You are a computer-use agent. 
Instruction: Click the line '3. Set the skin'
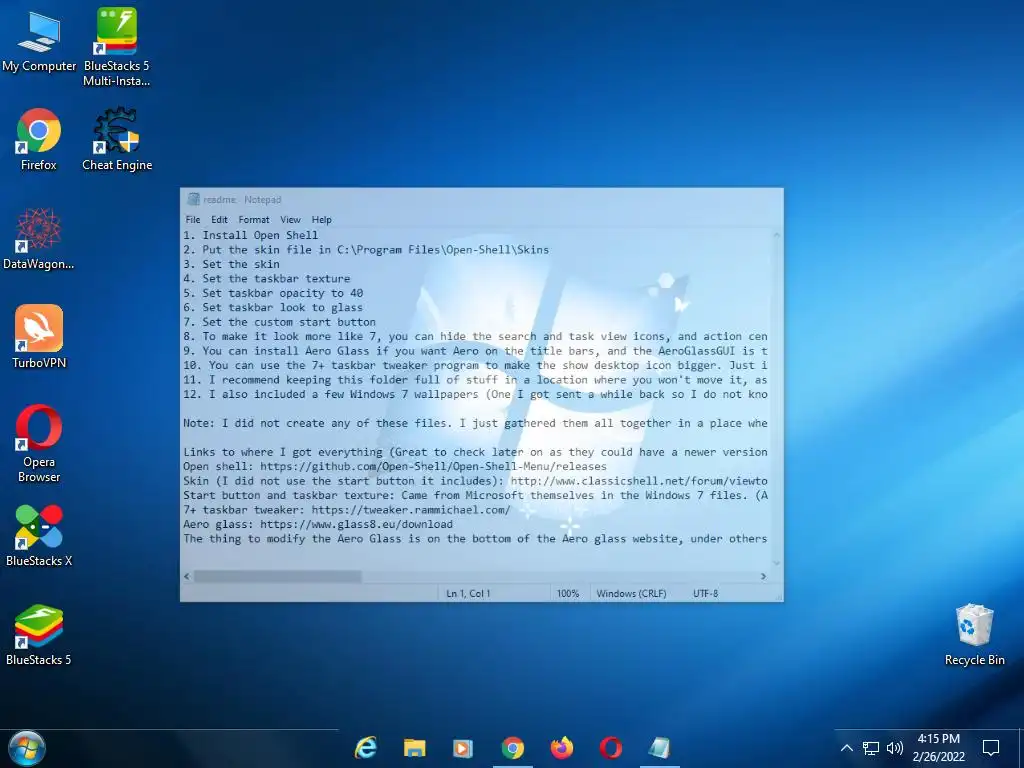pyautogui.click(x=231, y=264)
